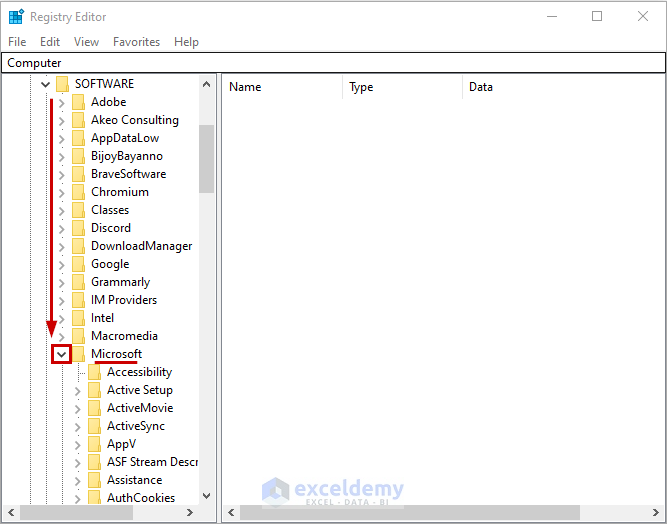667x524 pixels.
Task: Open the File menu
Action: [17, 42]
